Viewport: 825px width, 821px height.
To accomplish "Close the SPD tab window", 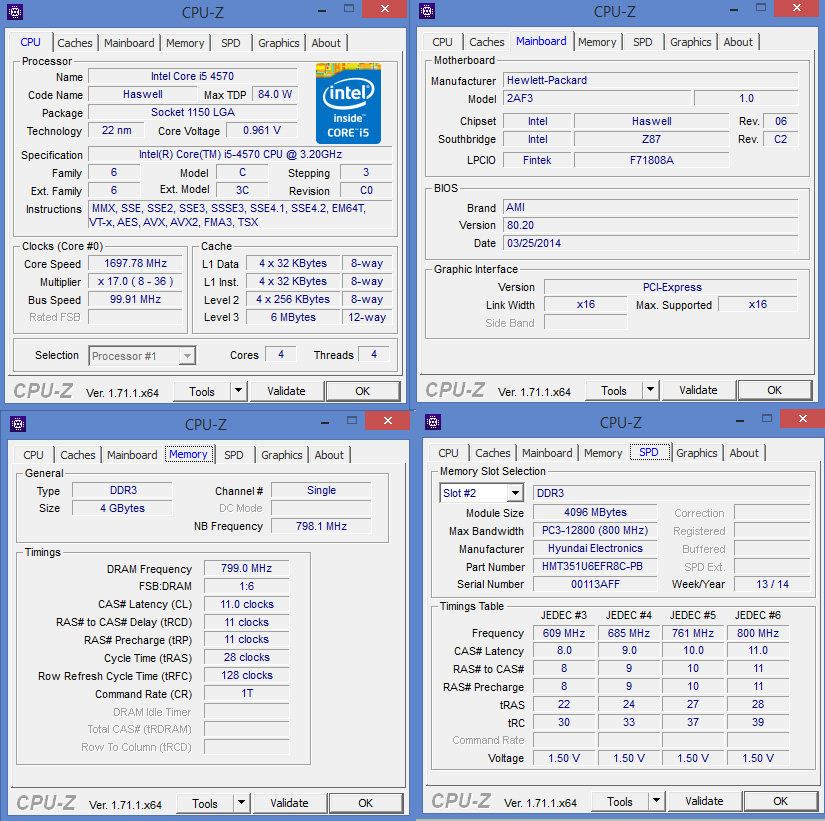I will [x=802, y=418].
